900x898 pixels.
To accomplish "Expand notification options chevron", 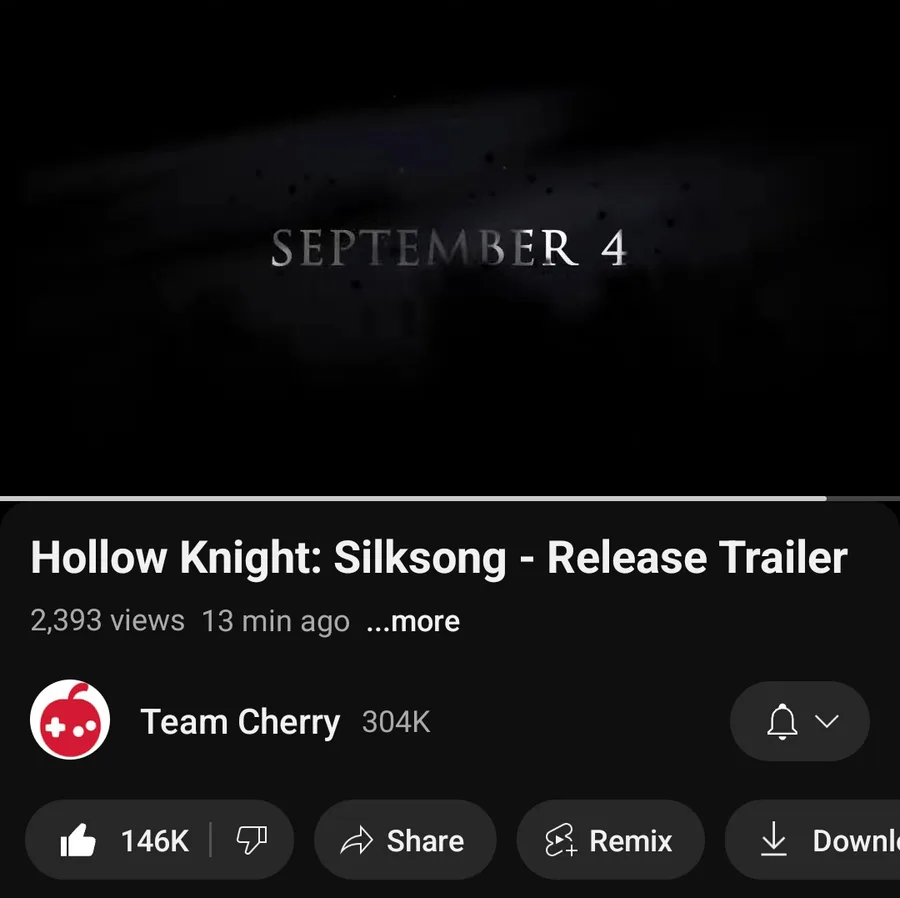I will tap(827, 721).
